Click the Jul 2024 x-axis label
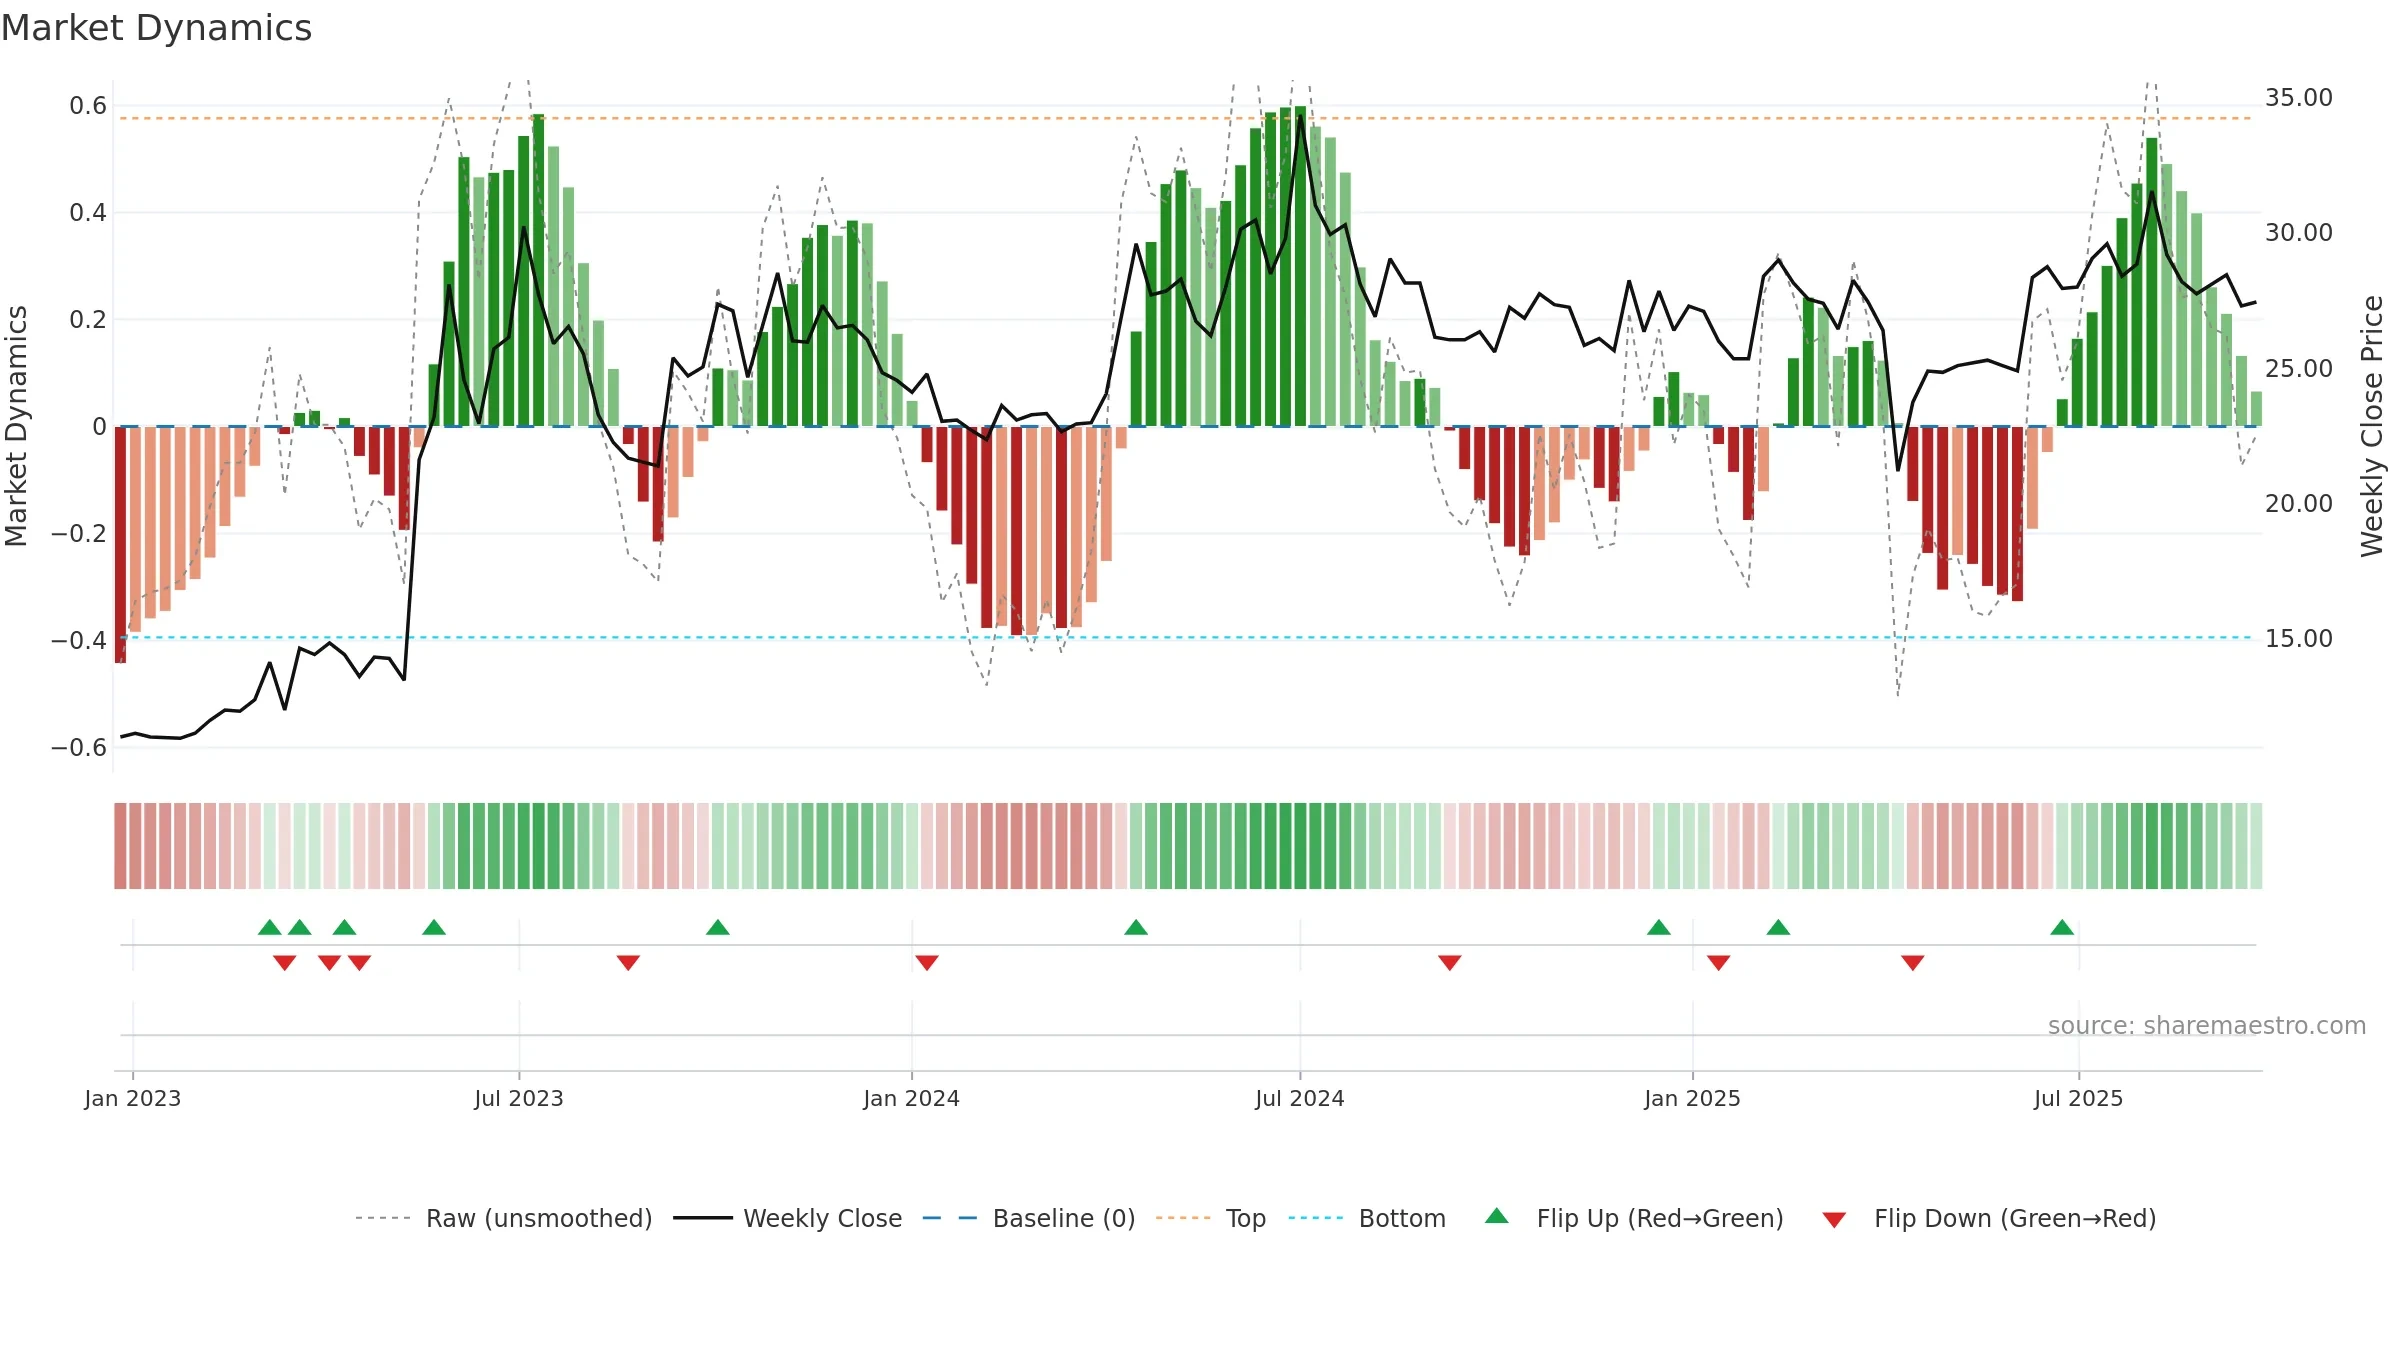2400x1350 pixels. 1300,1098
